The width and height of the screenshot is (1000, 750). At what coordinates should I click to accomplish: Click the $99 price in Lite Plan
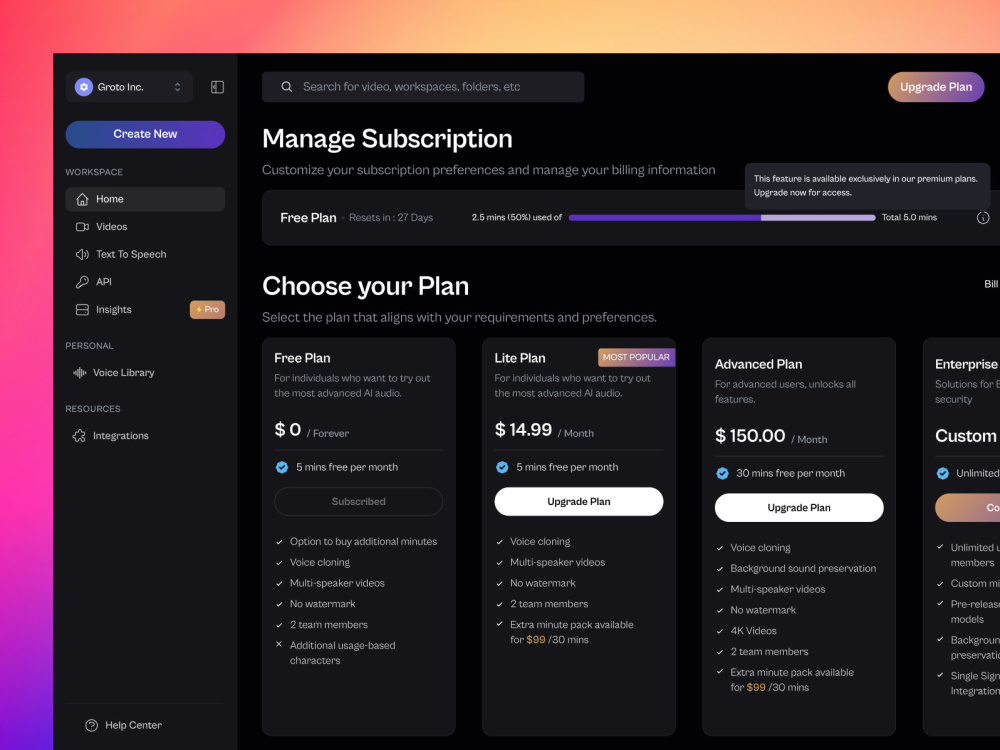536,640
